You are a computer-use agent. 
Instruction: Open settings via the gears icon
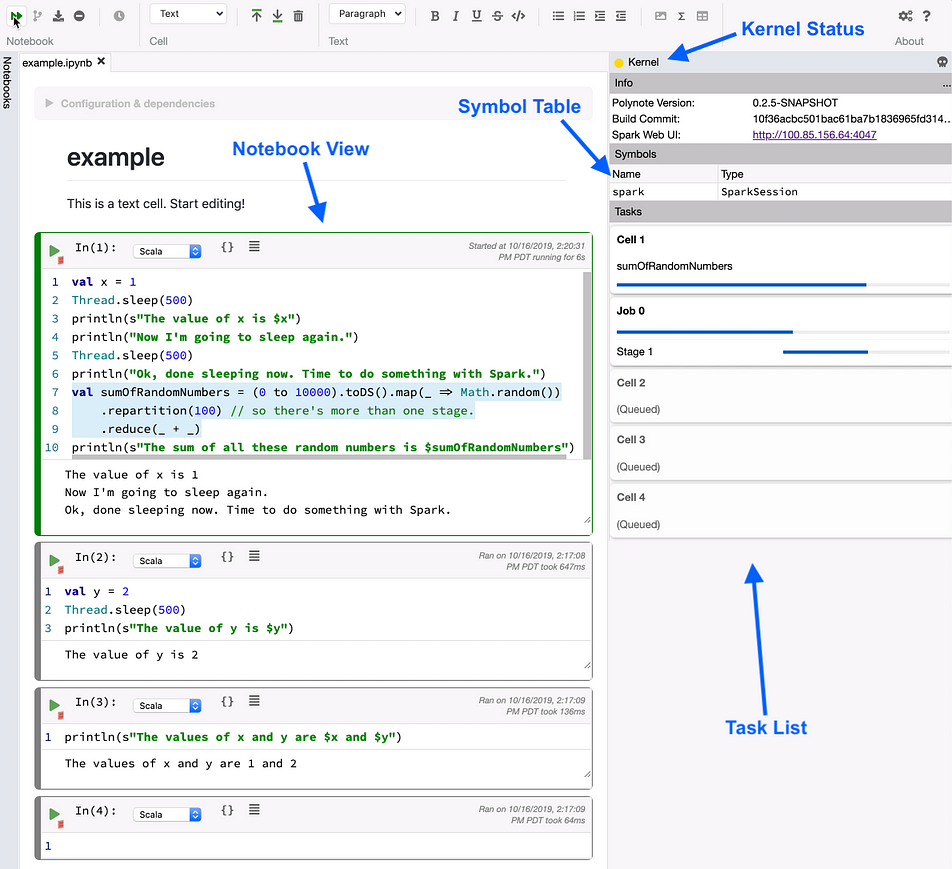[x=905, y=16]
